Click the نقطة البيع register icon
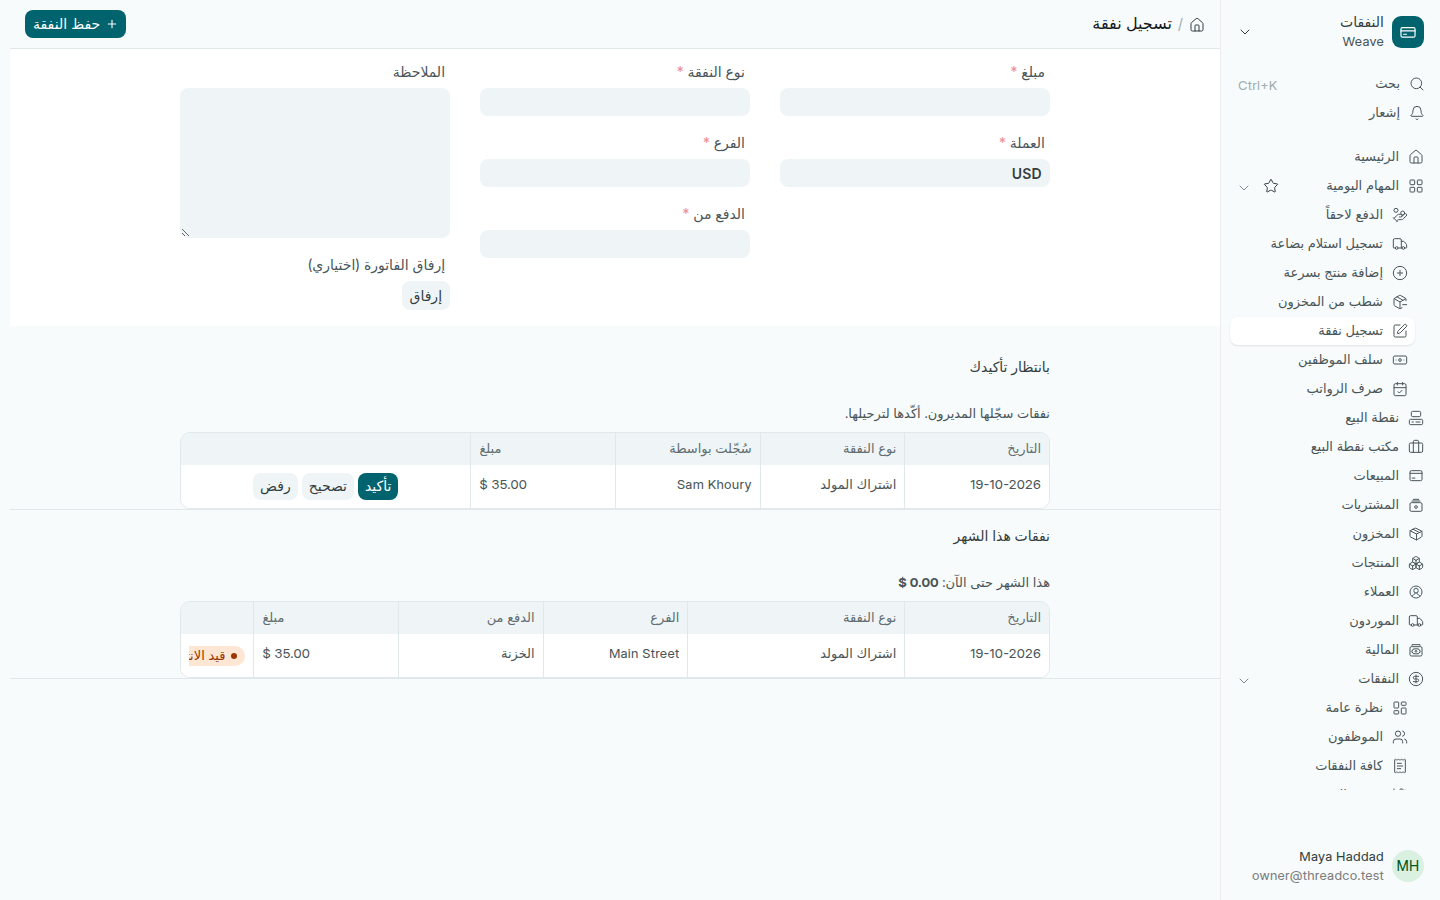The image size is (1440, 900). pos(1416,418)
